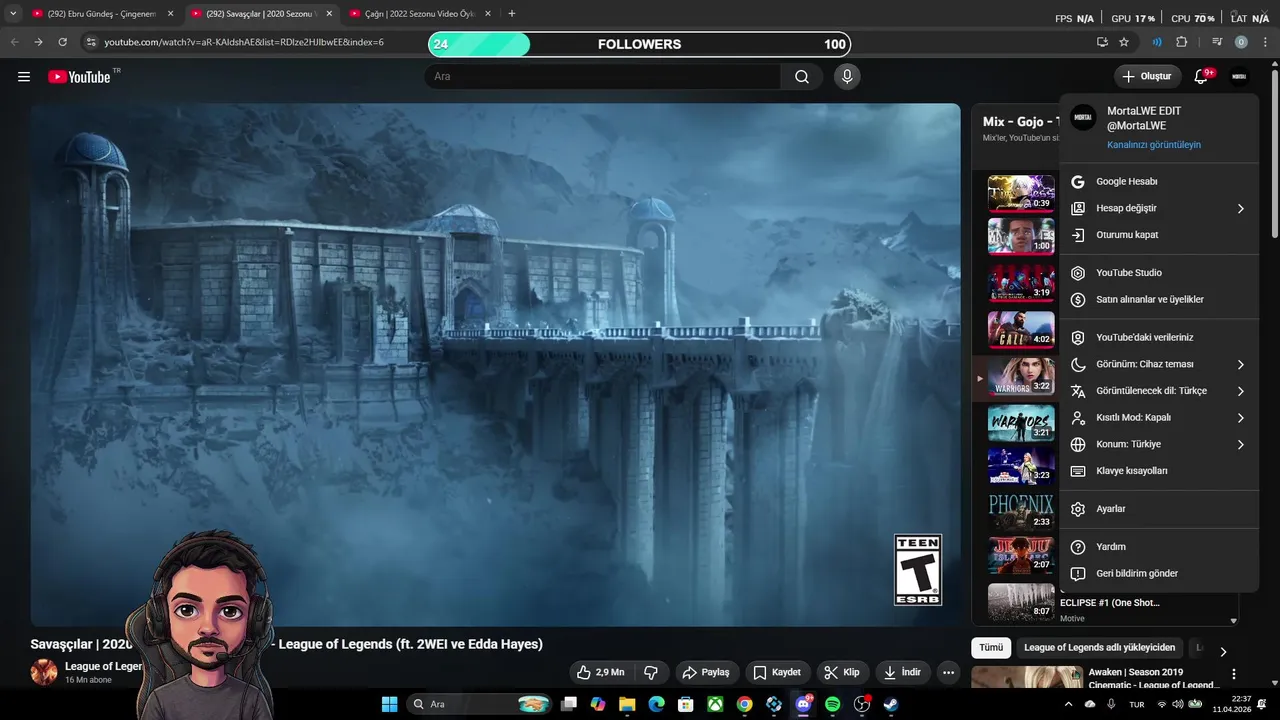
Task: Open the notifications bell
Action: 1203,77
